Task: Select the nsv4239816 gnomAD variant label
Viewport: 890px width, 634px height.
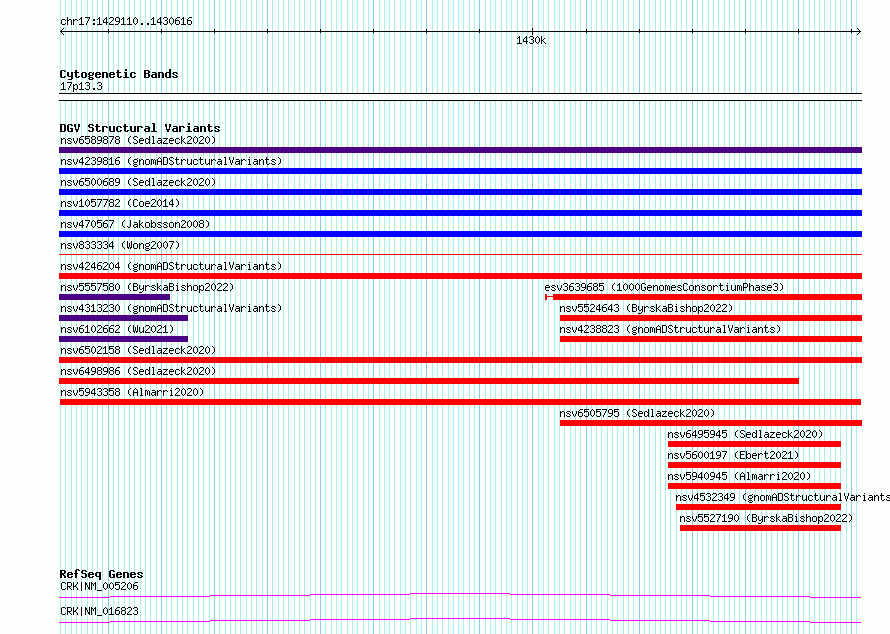Action: pyautogui.click(x=171, y=161)
